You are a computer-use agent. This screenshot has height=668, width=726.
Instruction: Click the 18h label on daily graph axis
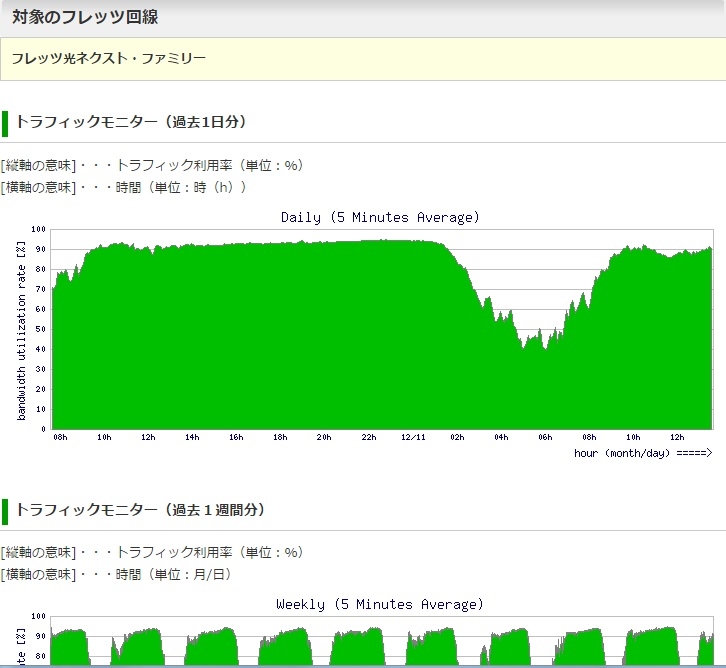pos(280,437)
